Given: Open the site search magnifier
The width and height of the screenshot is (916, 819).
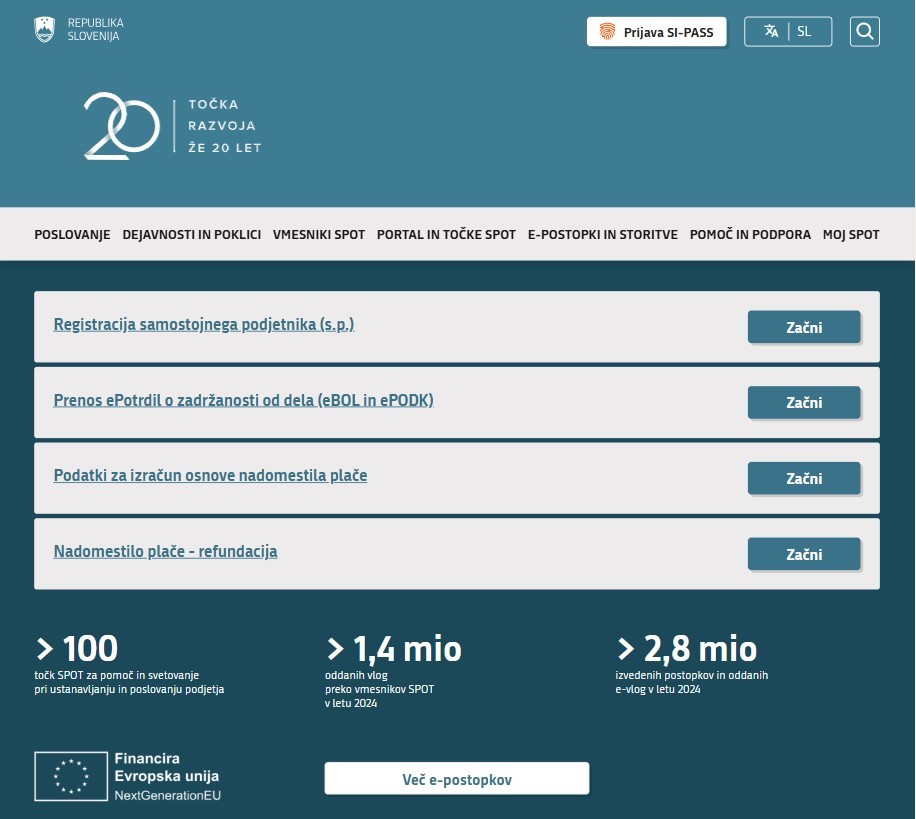Looking at the screenshot, I should 864,31.
